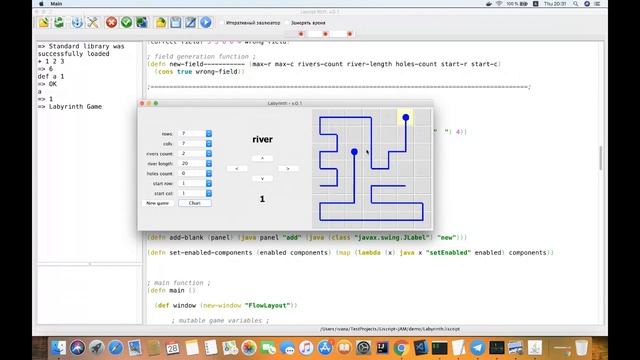Click the green reload icon in toolbar
This screenshot has height=360, width=640.
click(59, 22)
